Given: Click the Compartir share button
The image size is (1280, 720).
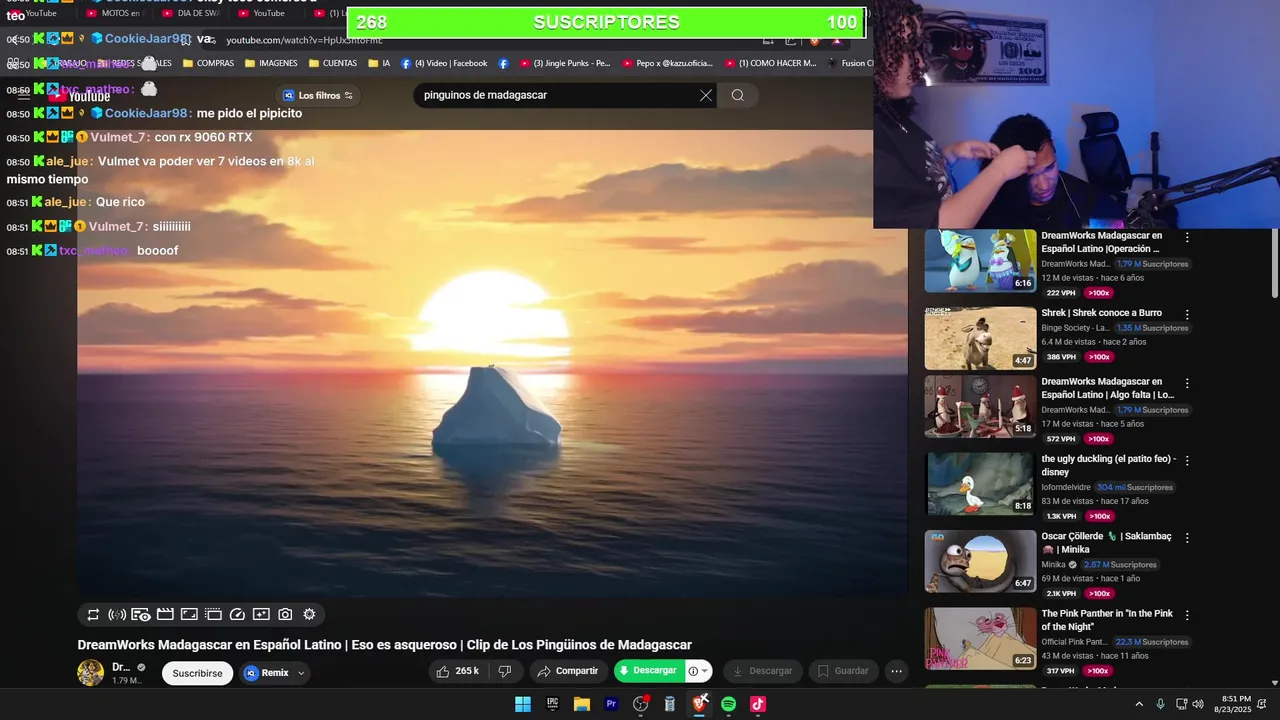Looking at the screenshot, I should pos(567,671).
